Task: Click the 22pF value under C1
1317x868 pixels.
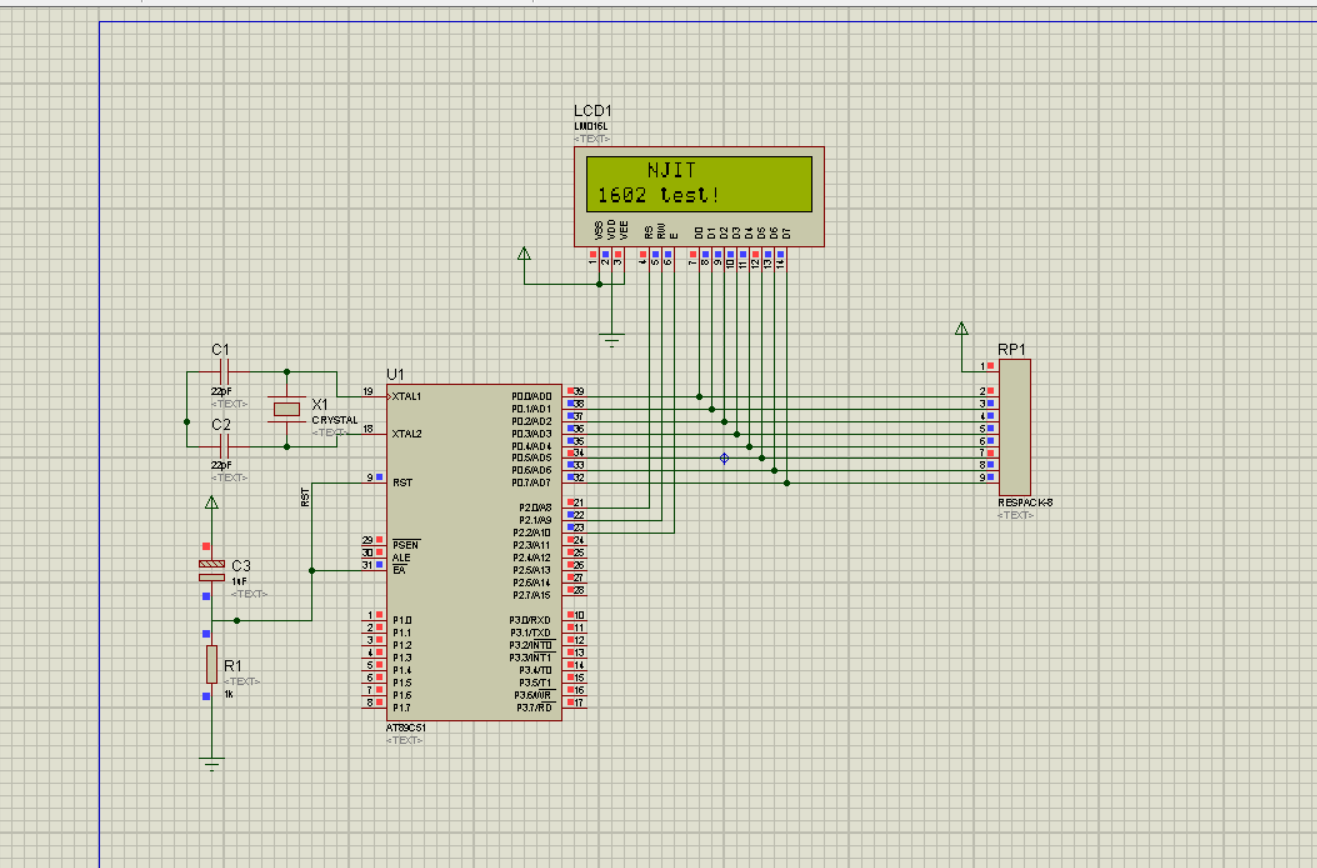Action: pos(221,391)
